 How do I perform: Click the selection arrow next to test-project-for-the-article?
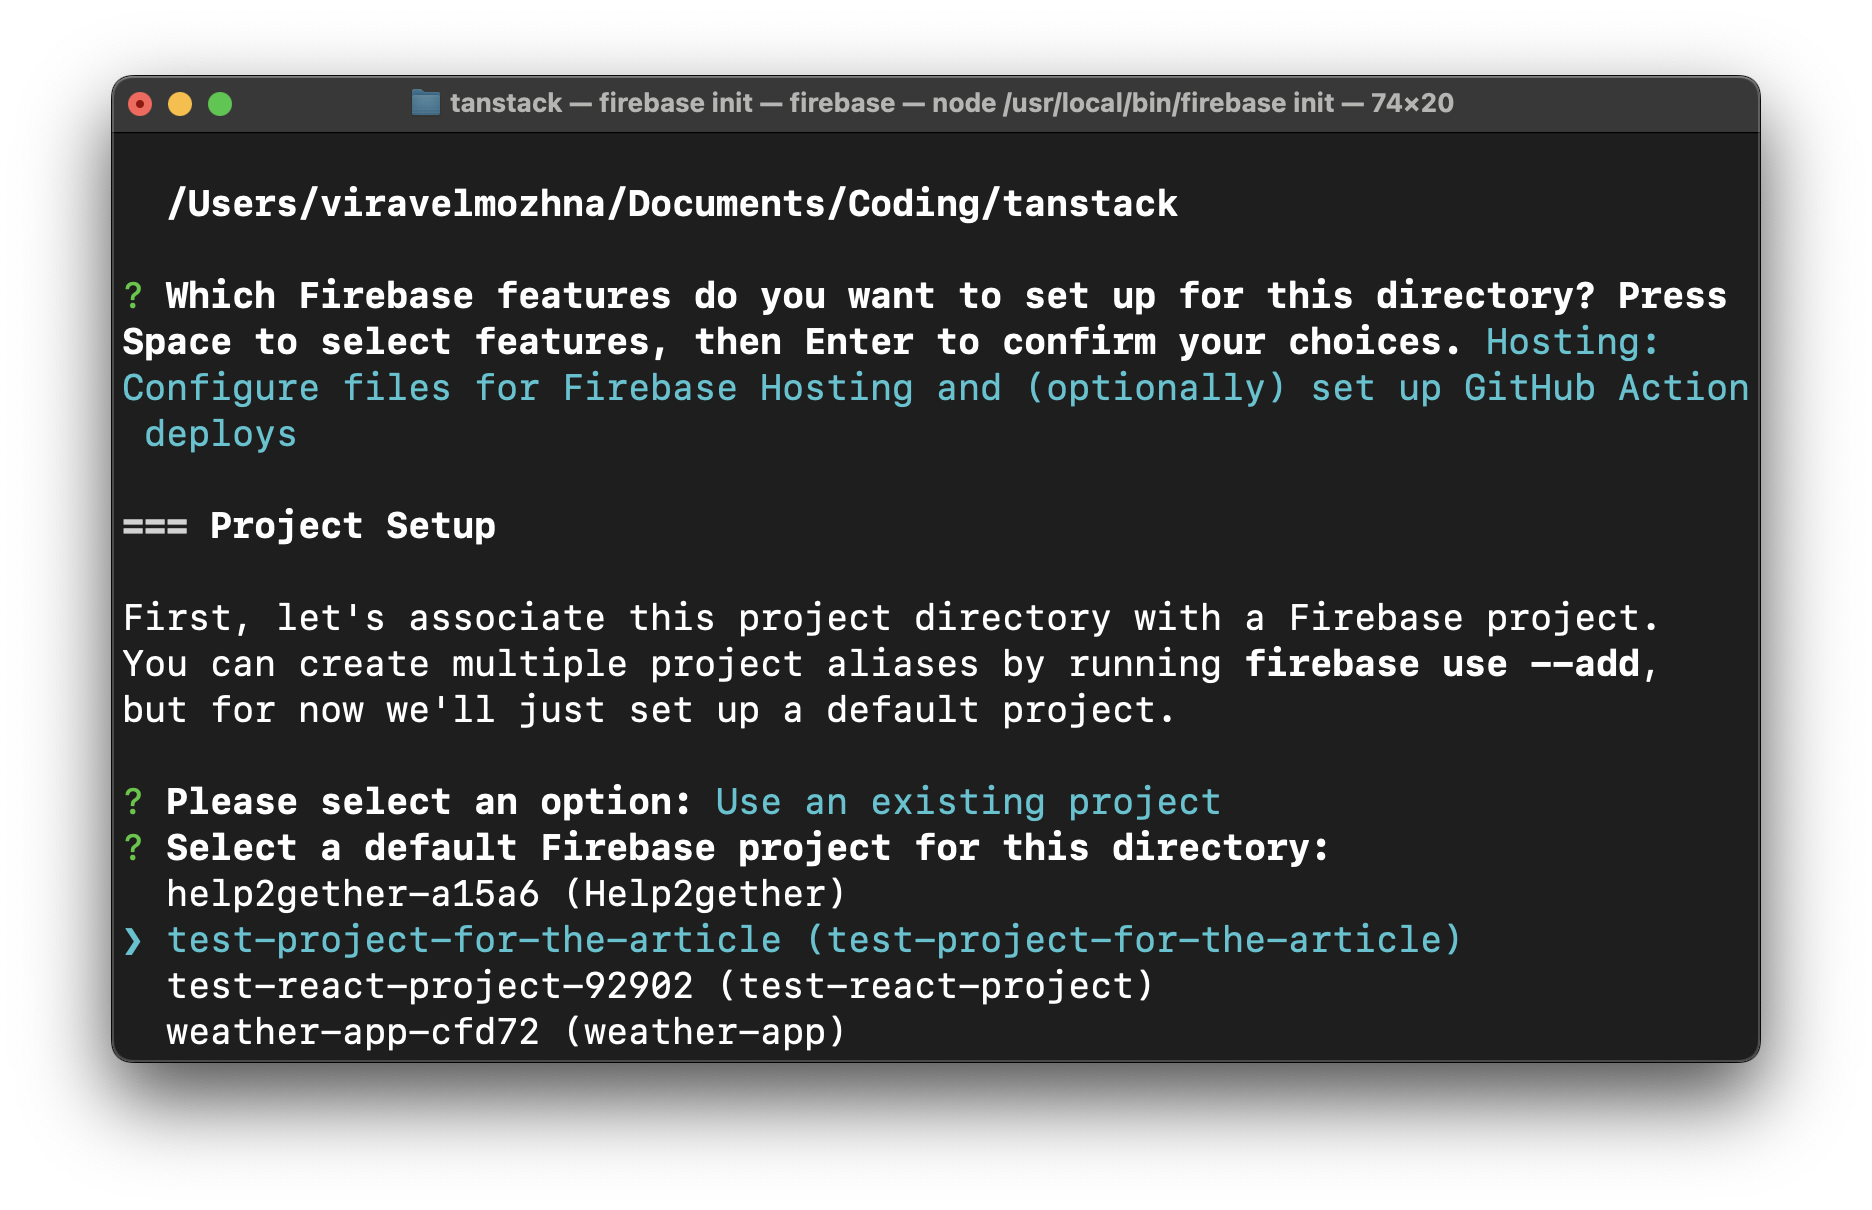click(x=133, y=939)
